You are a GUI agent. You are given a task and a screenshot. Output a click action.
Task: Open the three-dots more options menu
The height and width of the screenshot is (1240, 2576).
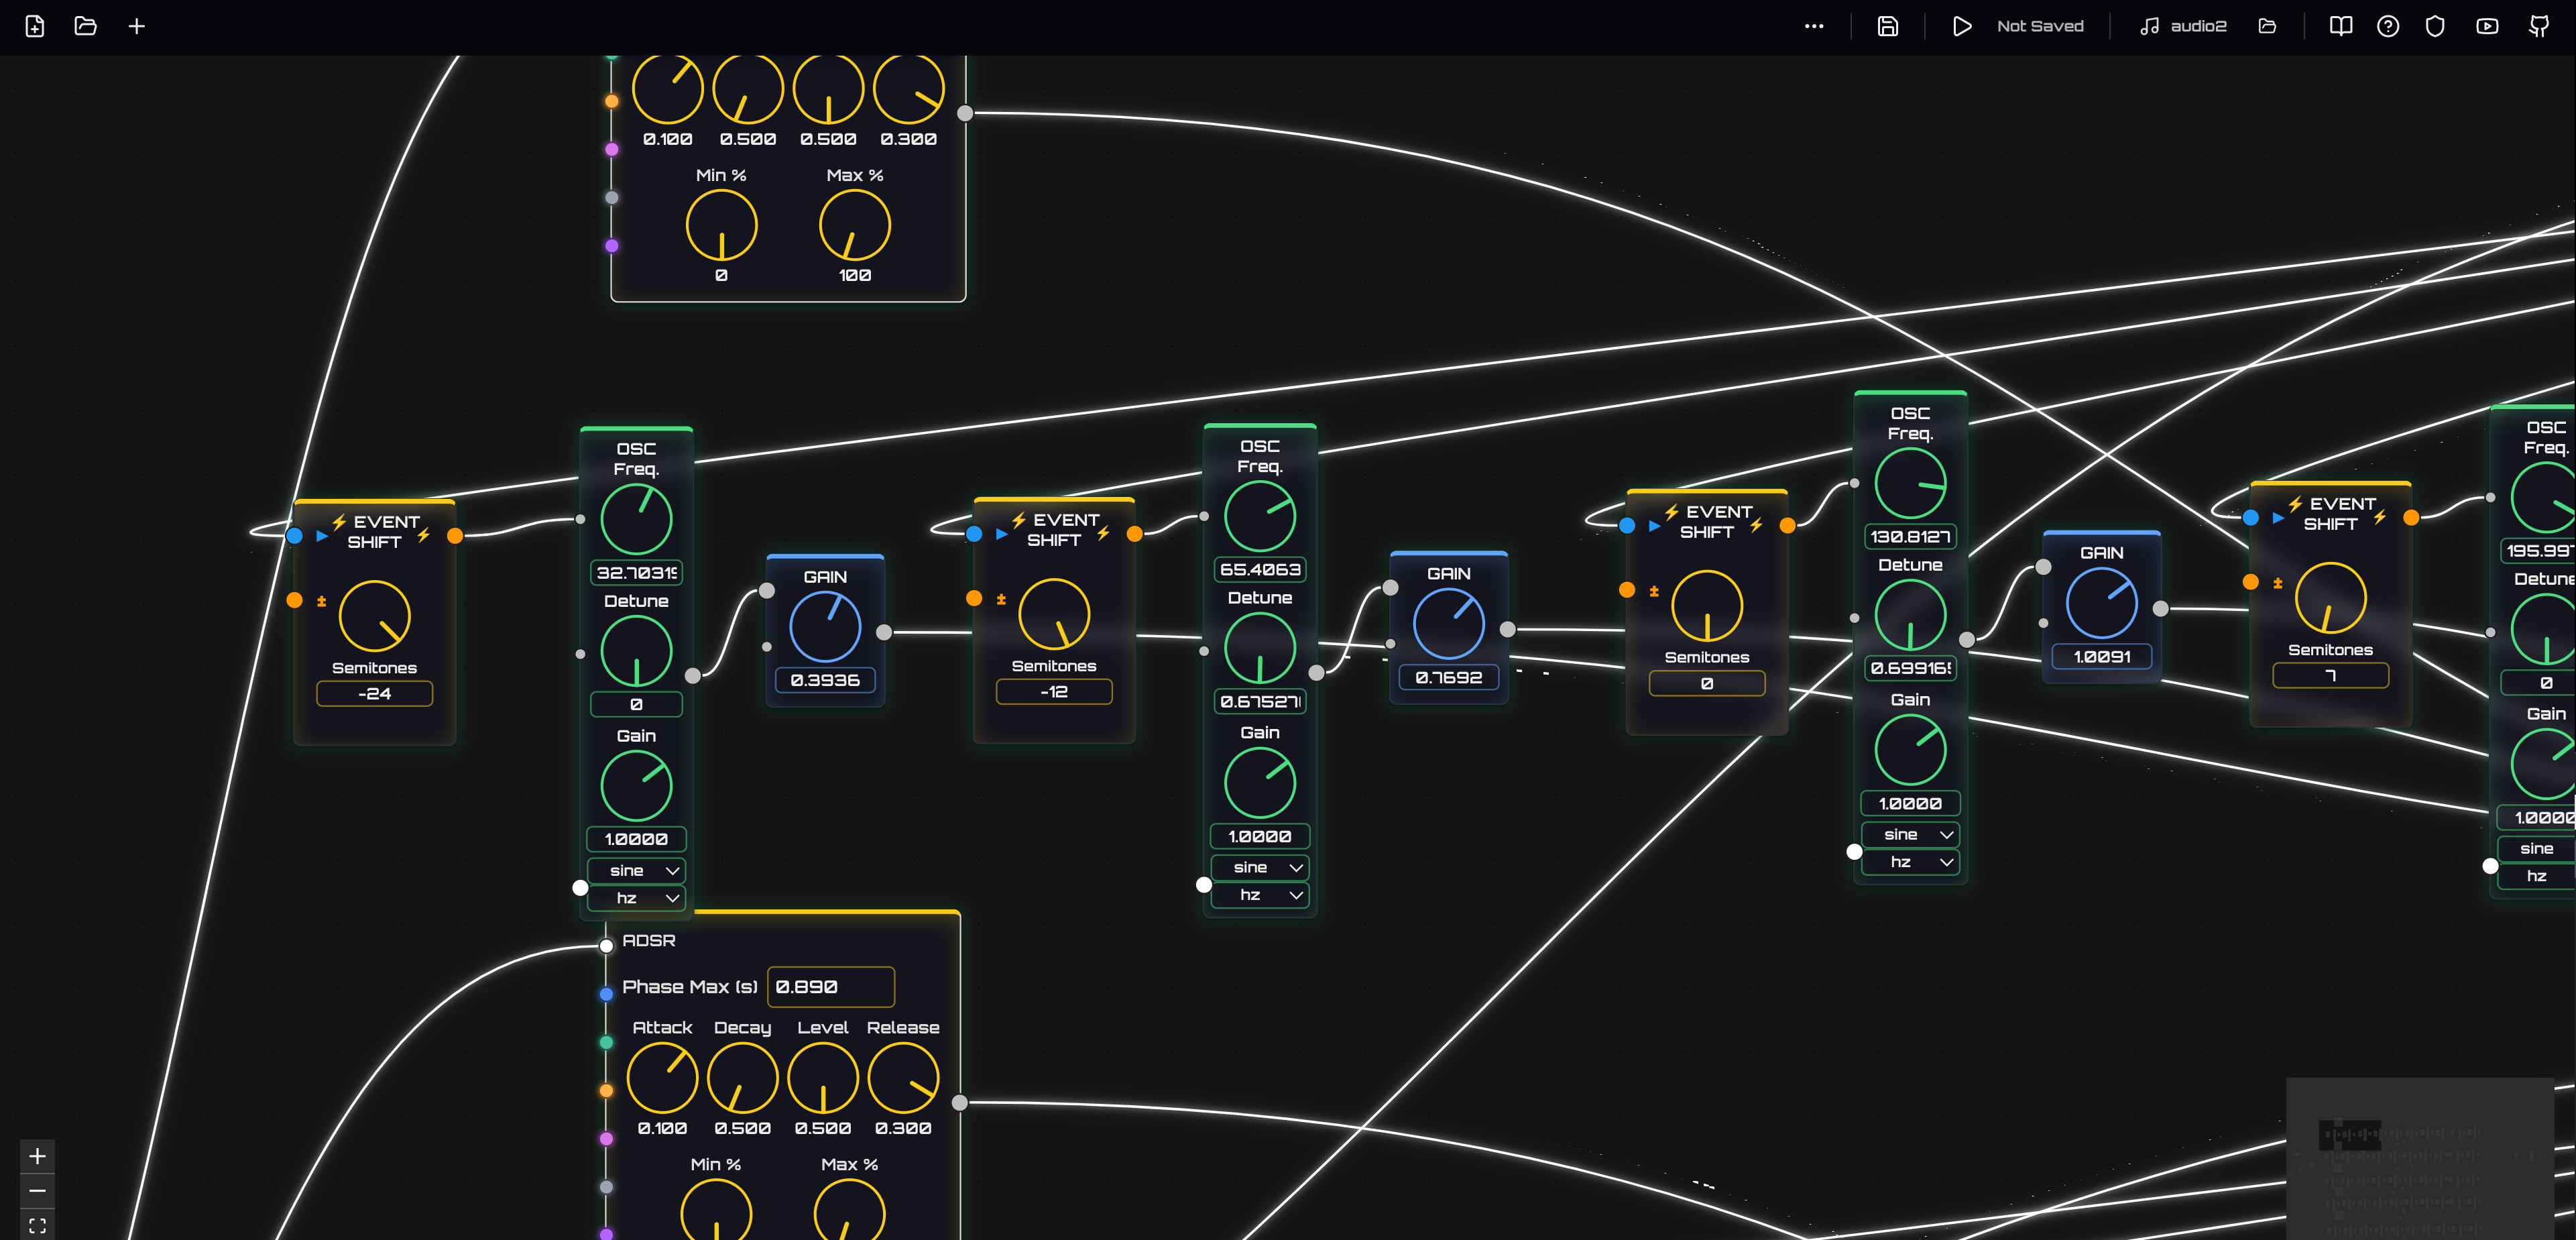click(x=1814, y=27)
